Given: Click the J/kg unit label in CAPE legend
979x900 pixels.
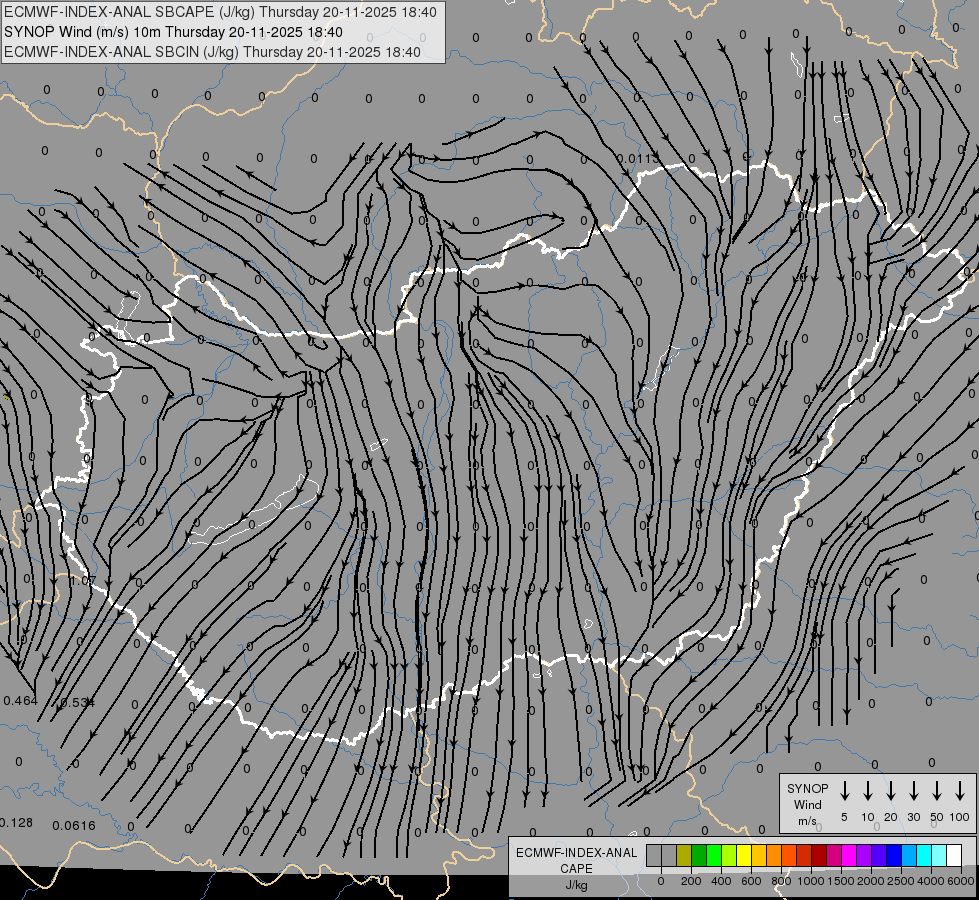Looking at the screenshot, I should click(x=576, y=885).
